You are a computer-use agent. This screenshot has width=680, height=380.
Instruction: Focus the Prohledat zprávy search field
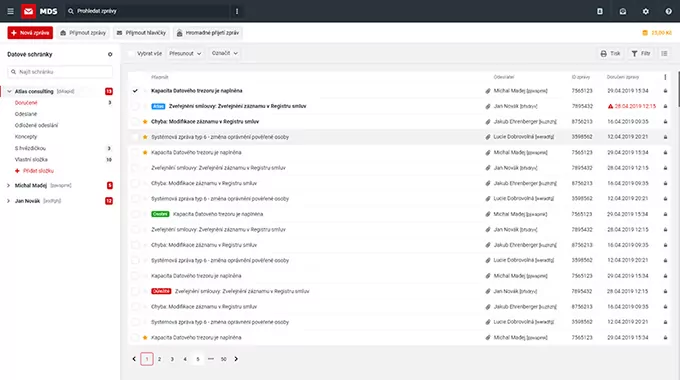(147, 11)
